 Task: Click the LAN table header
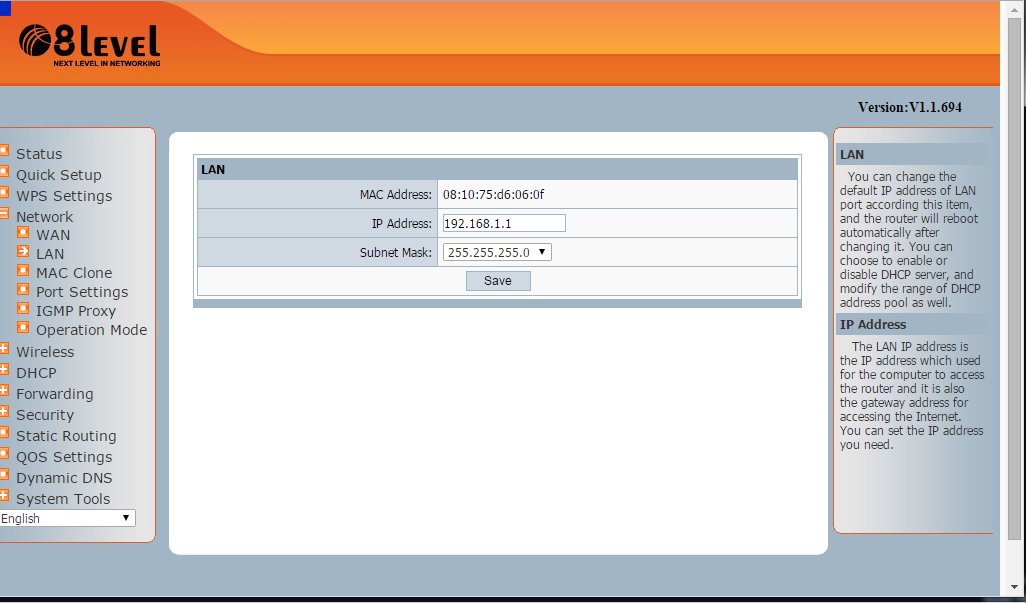click(x=497, y=169)
